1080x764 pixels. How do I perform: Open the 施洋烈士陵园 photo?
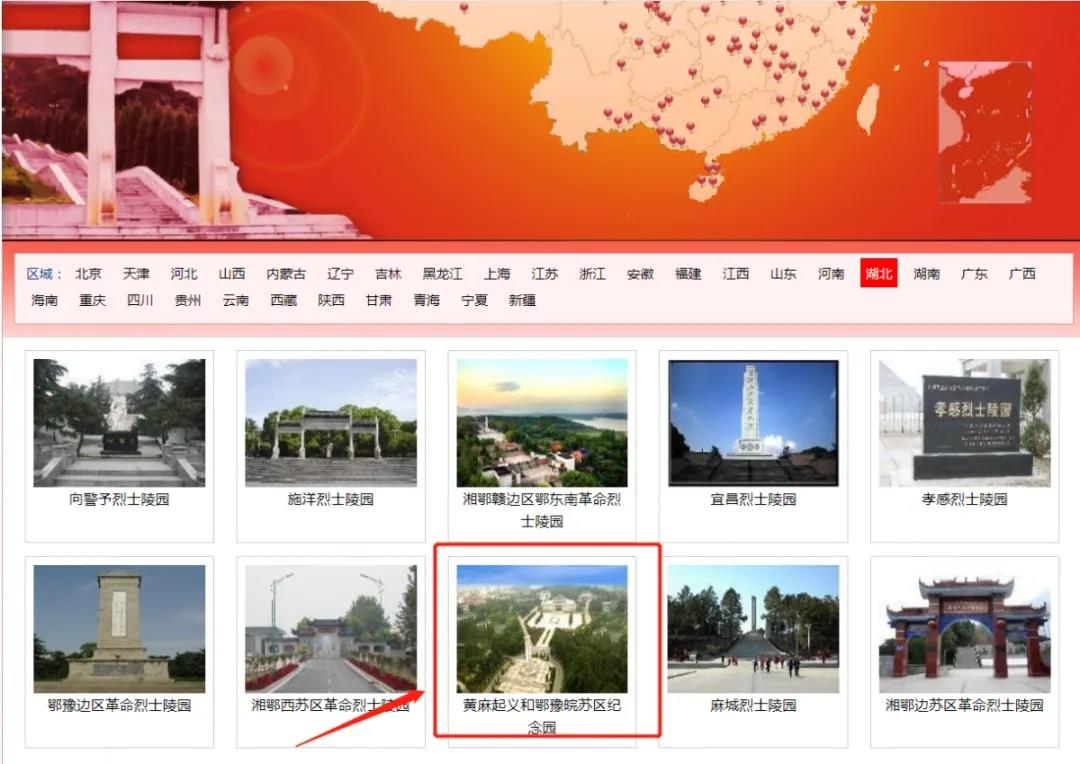331,422
